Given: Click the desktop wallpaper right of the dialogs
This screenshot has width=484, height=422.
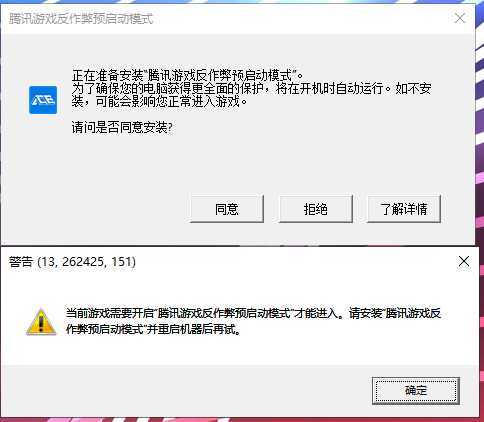Looking at the screenshot, I should (480, 133).
